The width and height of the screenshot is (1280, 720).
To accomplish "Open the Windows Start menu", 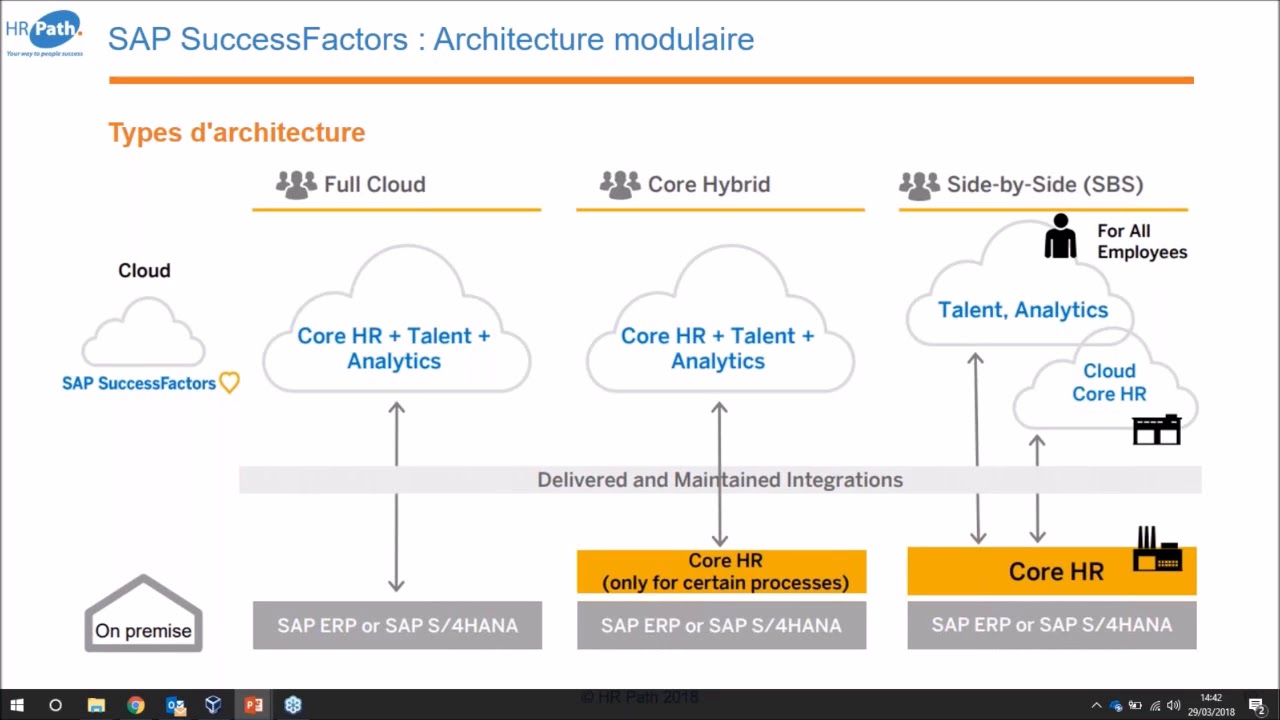I will [x=17, y=705].
